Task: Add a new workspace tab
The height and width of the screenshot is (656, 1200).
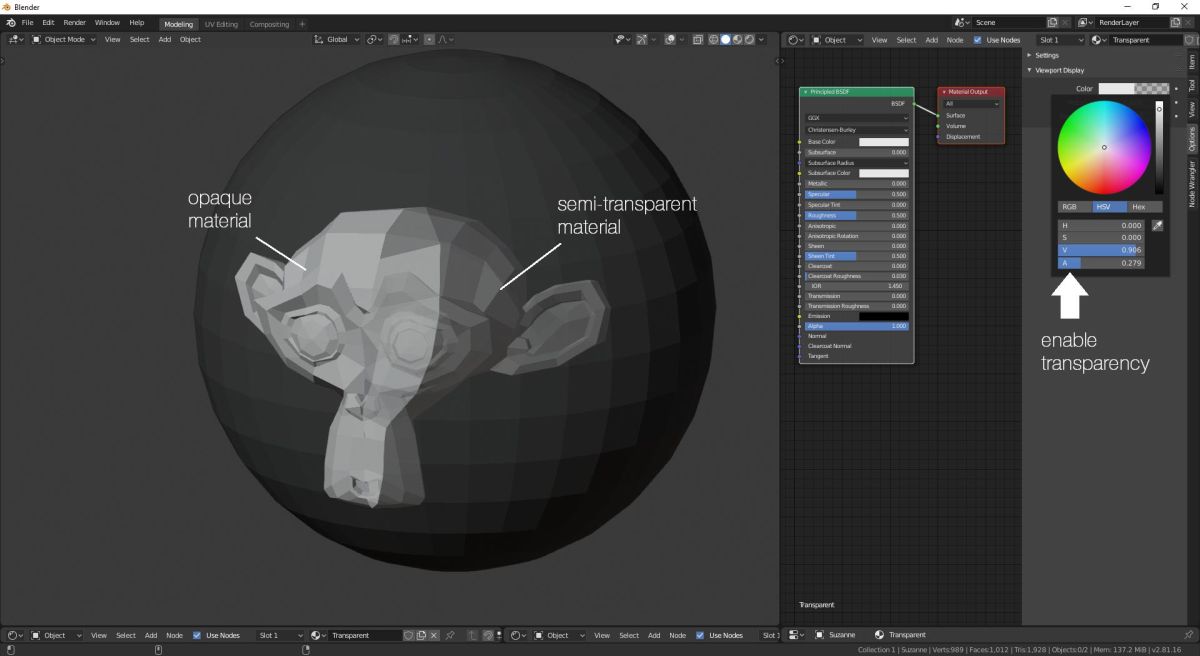Action: [303, 24]
